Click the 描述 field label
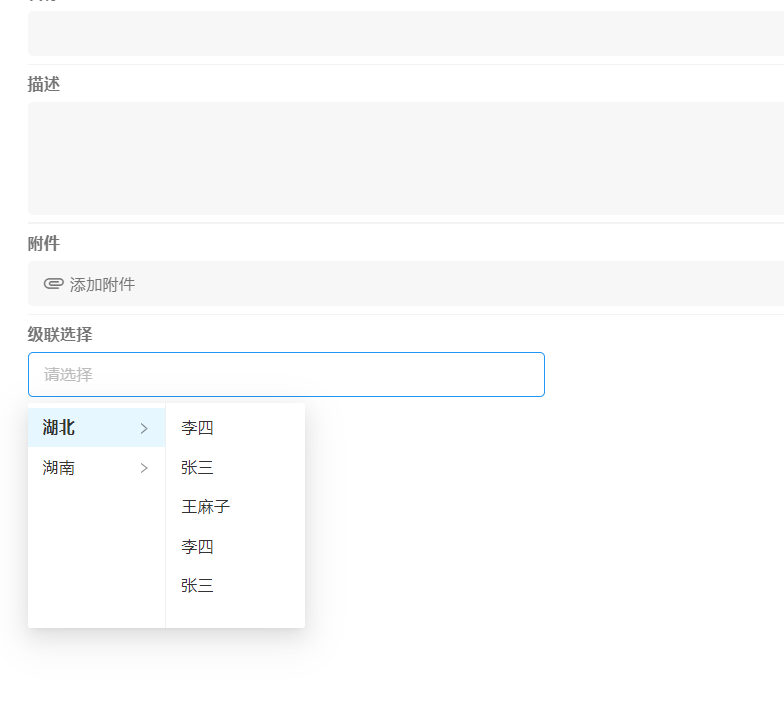 coord(44,85)
